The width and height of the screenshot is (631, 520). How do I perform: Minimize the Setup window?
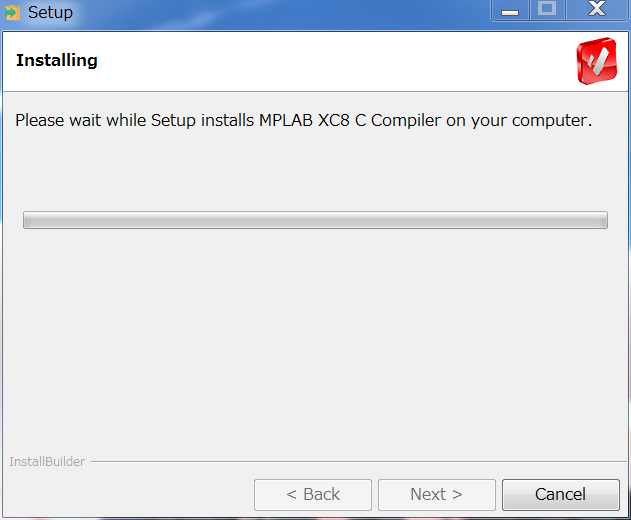510,10
